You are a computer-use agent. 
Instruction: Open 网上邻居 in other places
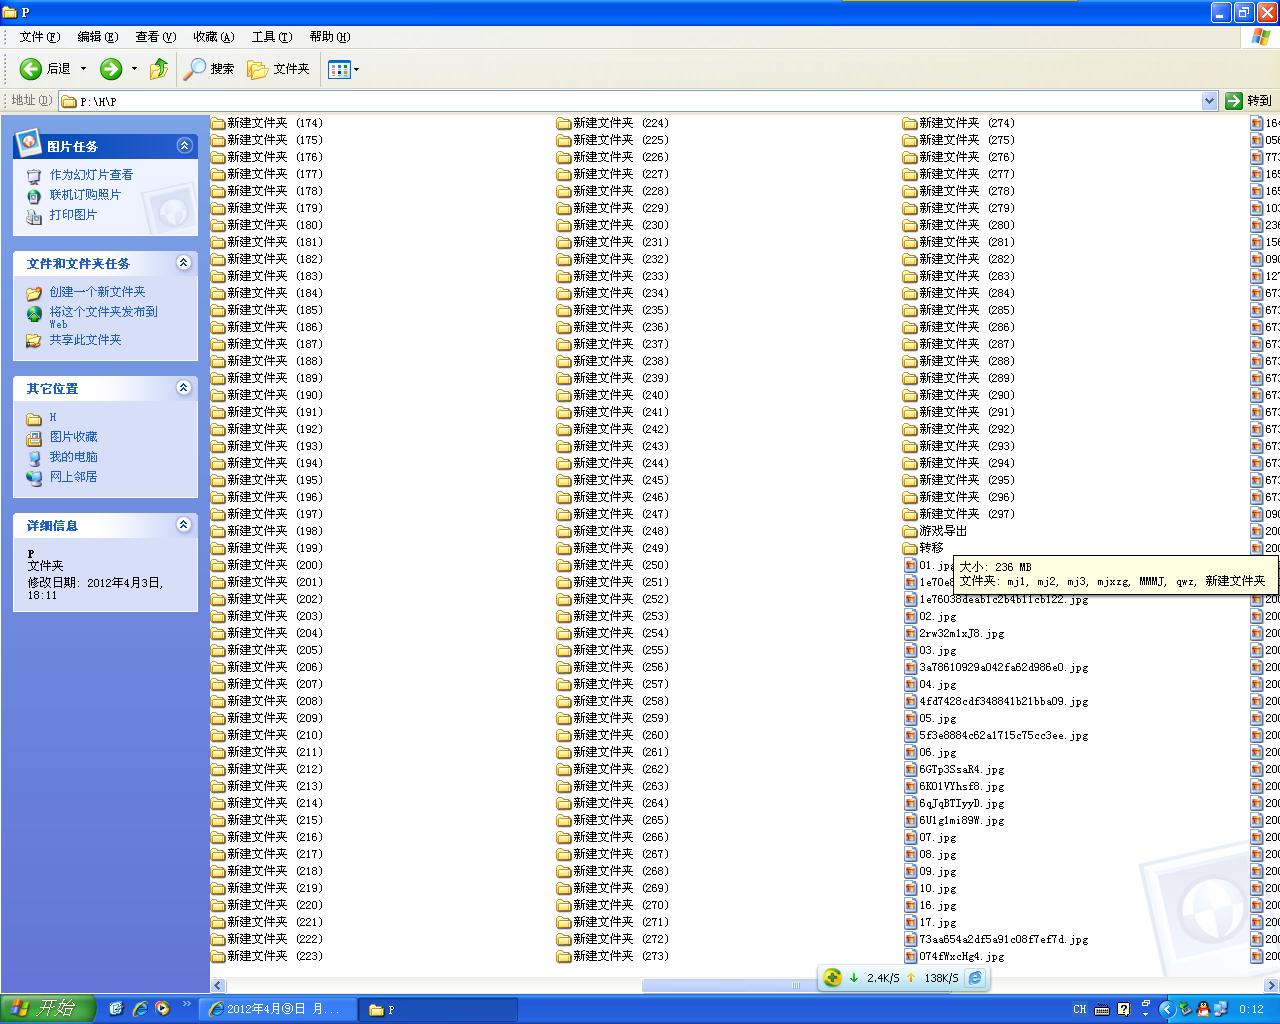pyautogui.click(x=73, y=477)
